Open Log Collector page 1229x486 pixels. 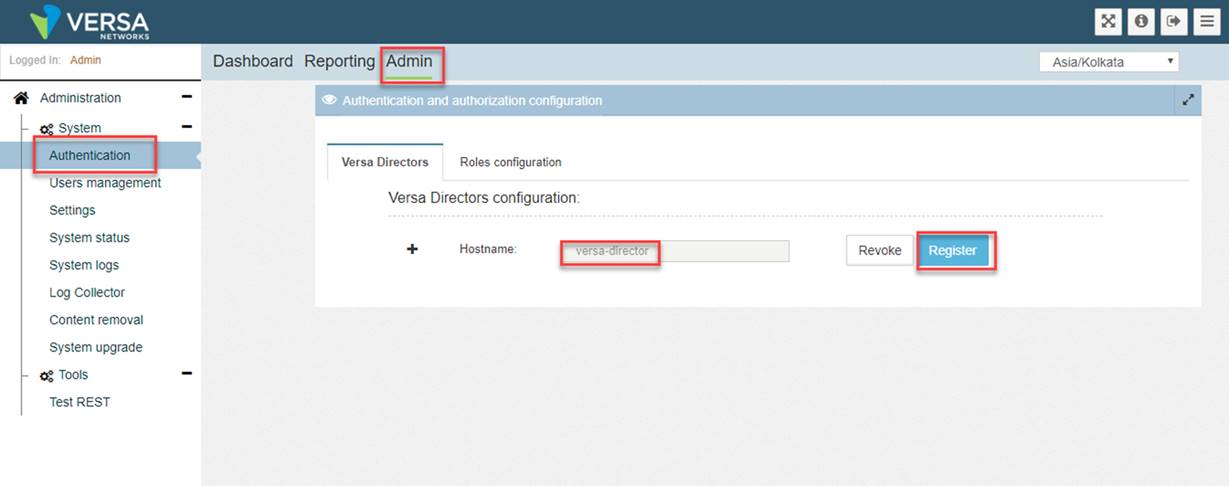tap(87, 293)
